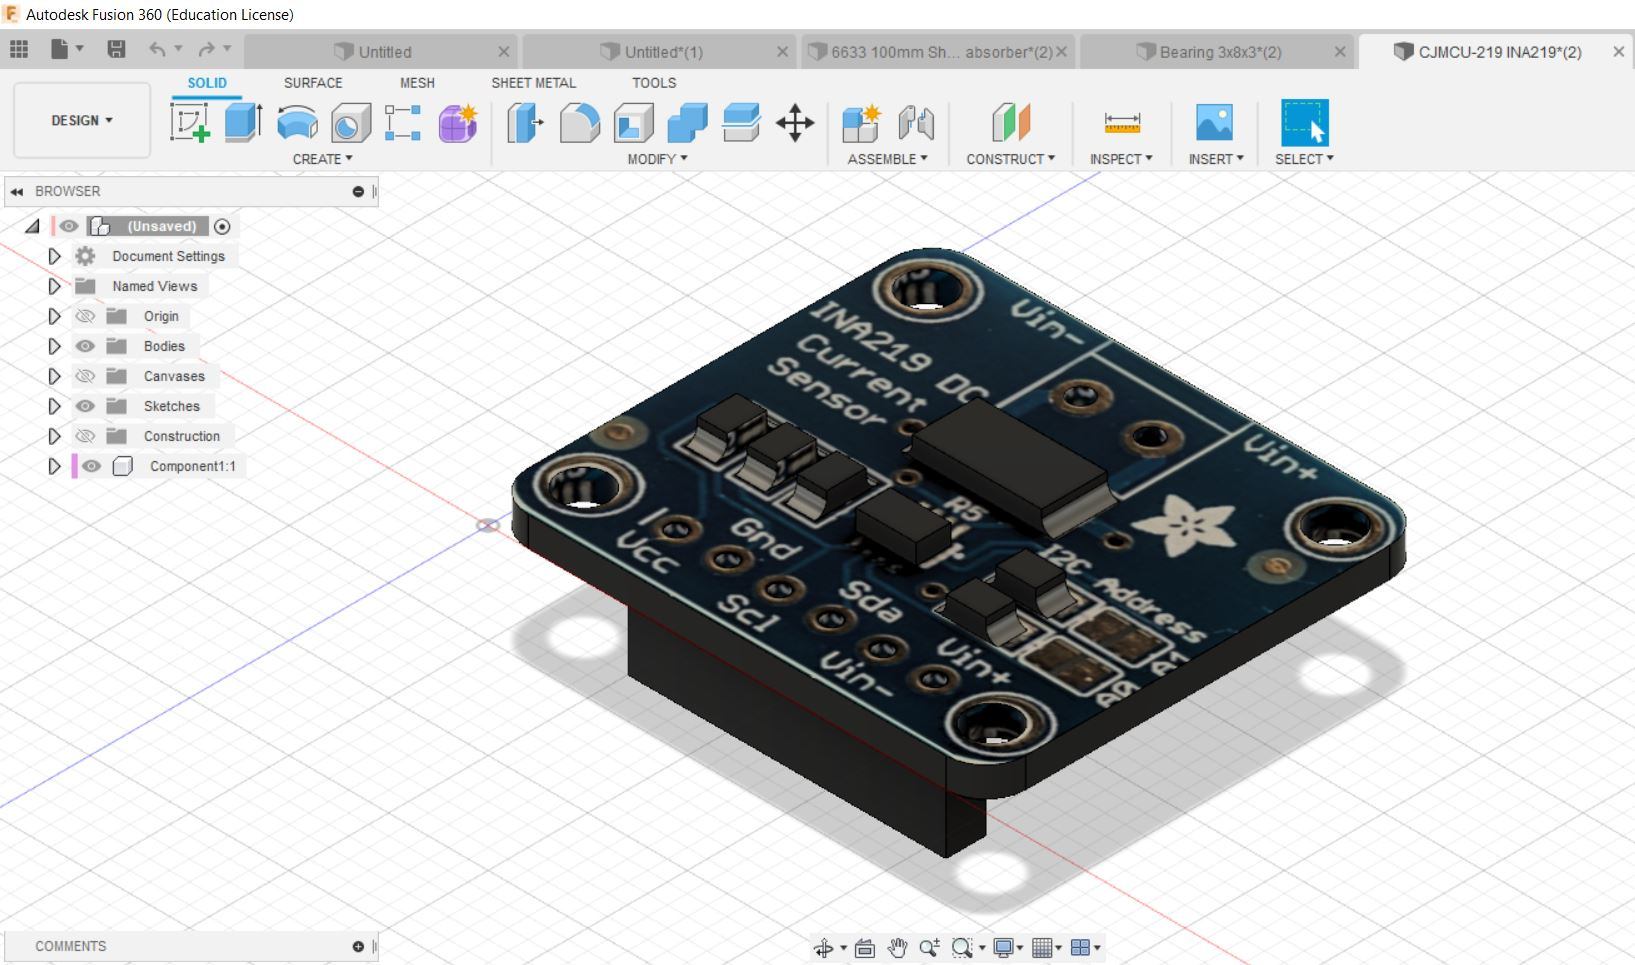Expand the Construction folder

coord(54,436)
